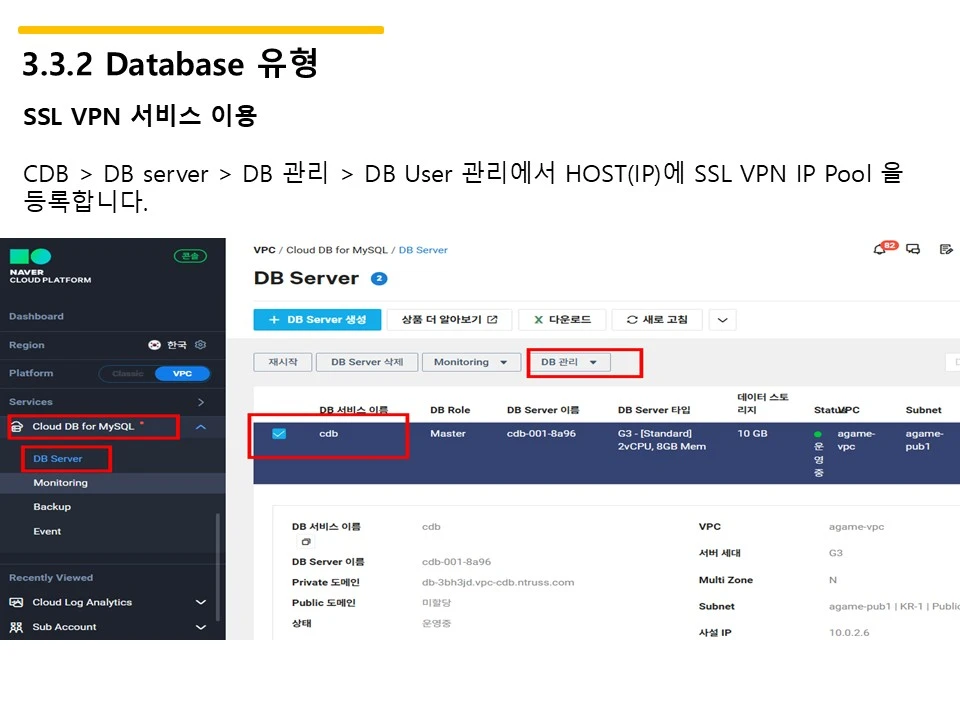Open Dashboard in sidebar
Viewport: 960px width, 720px height.
pyautogui.click(x=36, y=317)
